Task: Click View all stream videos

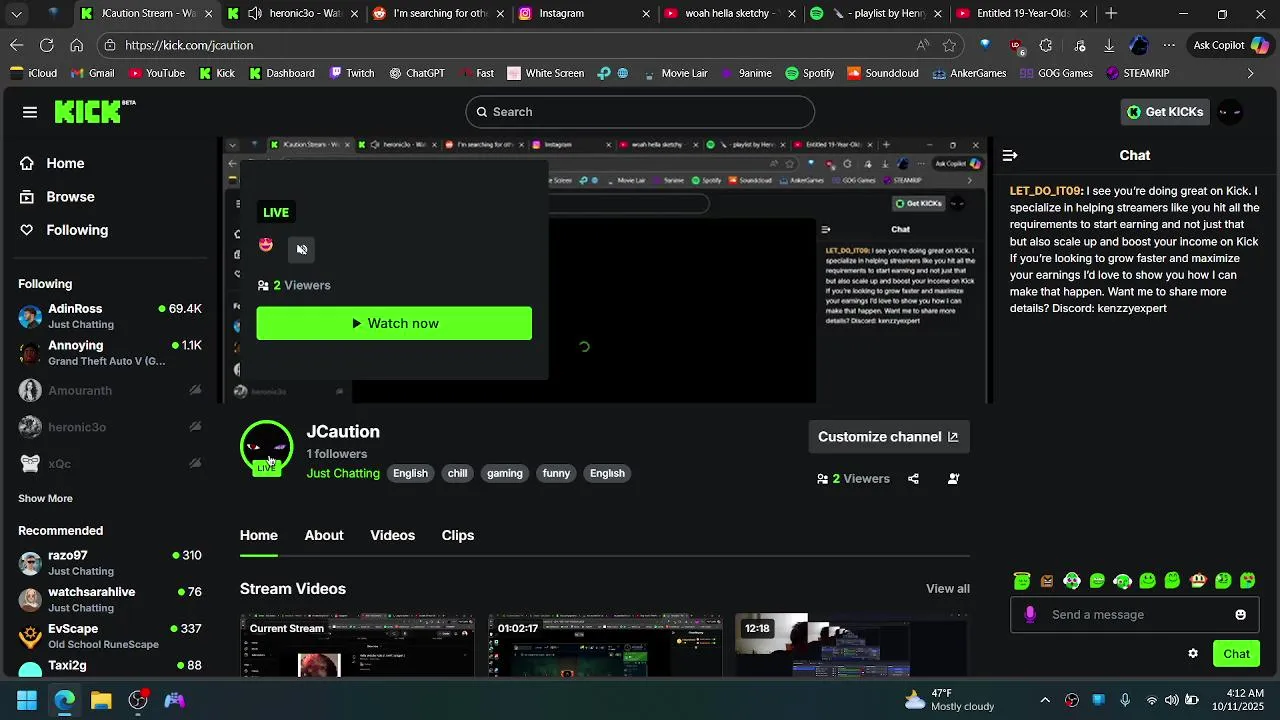Action: (x=948, y=589)
